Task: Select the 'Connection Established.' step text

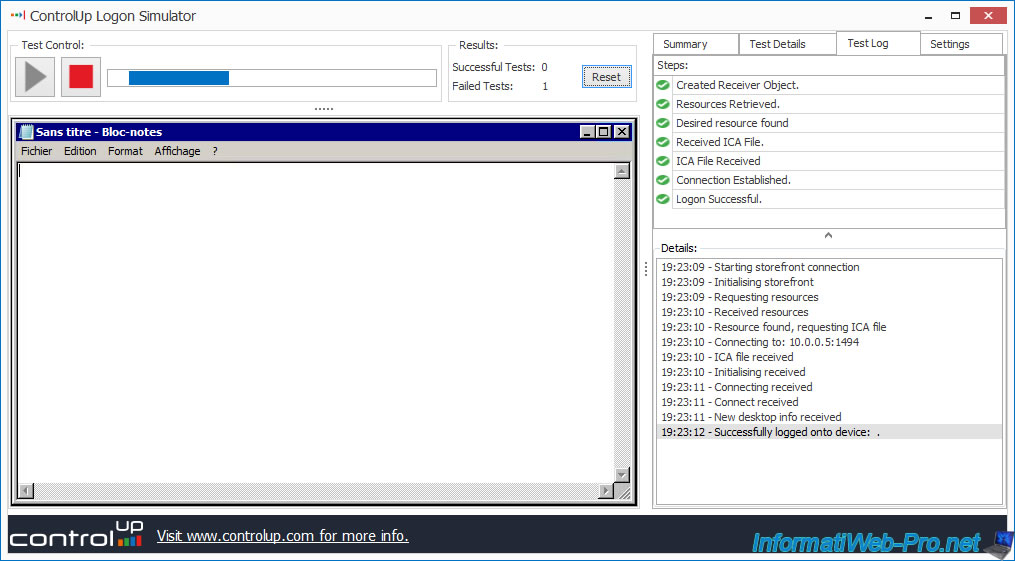Action: (x=733, y=180)
